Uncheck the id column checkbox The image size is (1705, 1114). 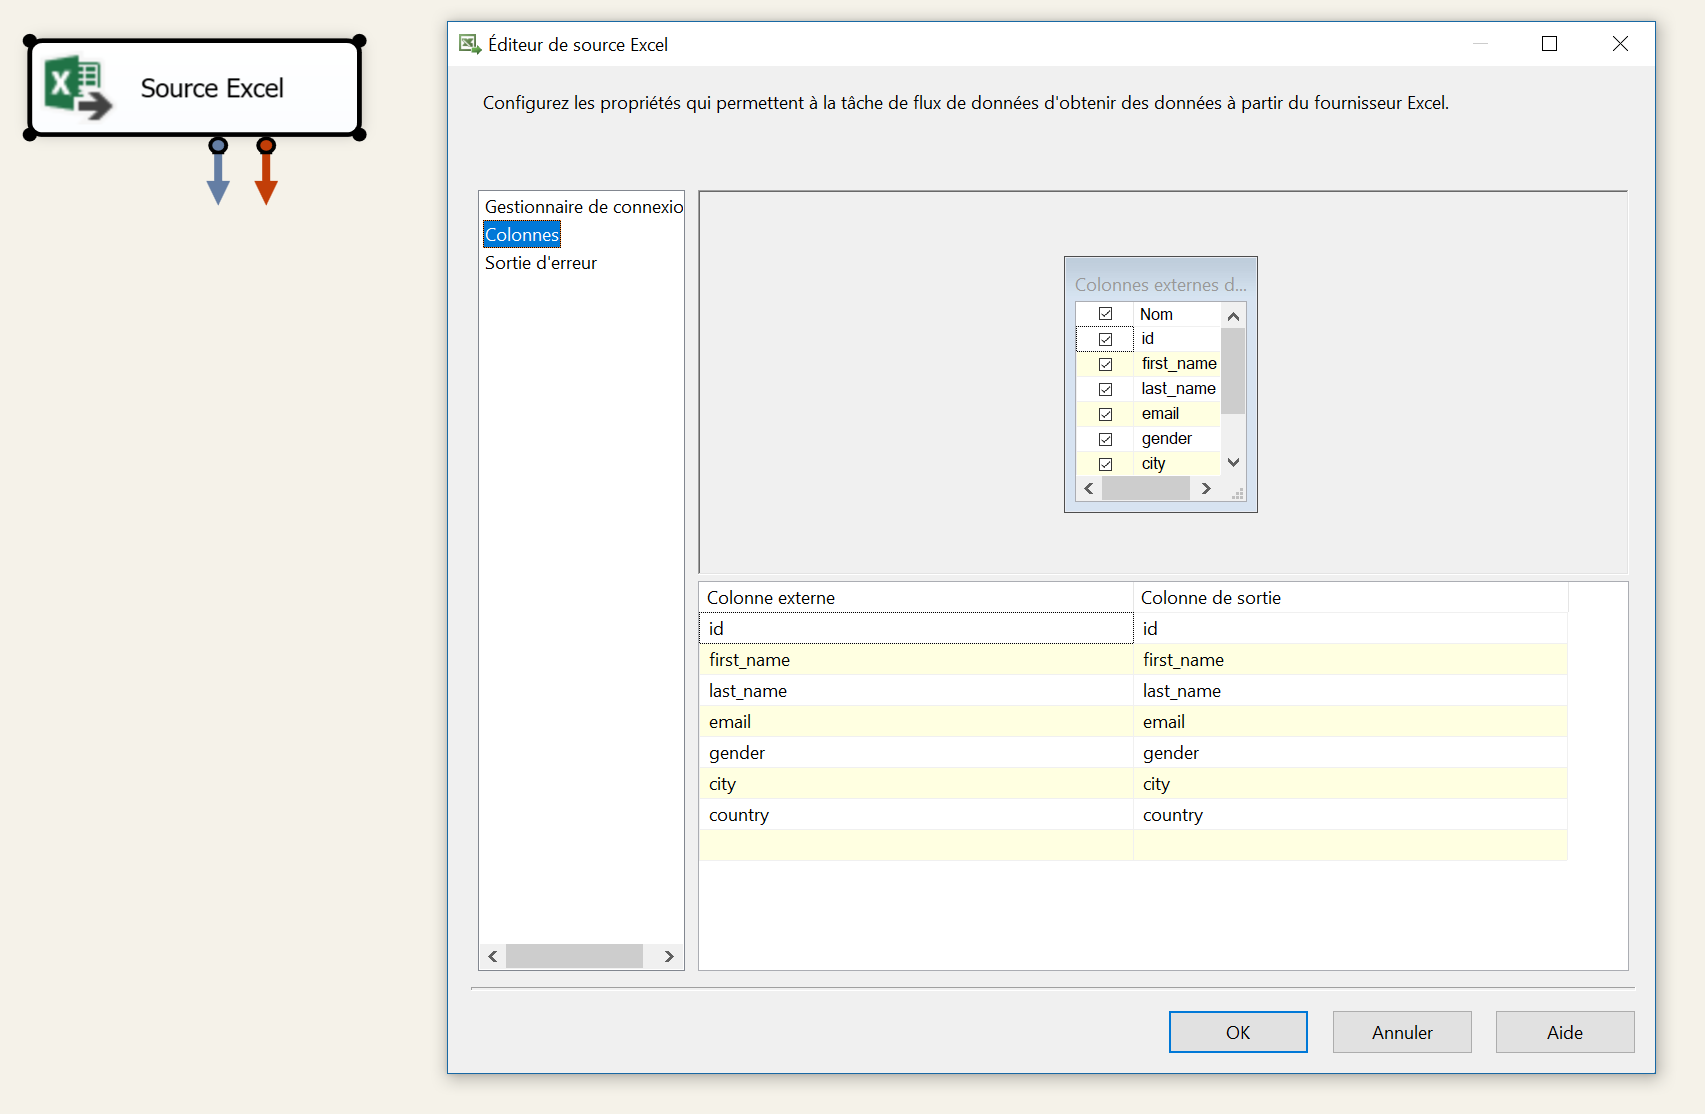click(1105, 339)
